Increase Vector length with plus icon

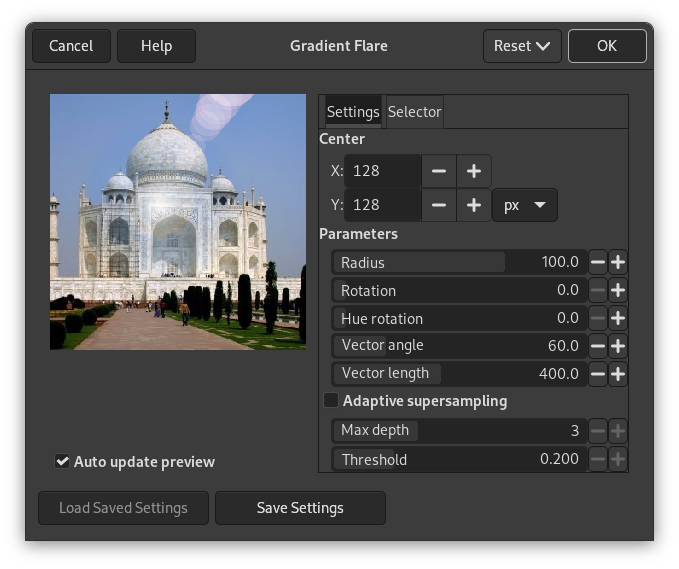coord(618,374)
